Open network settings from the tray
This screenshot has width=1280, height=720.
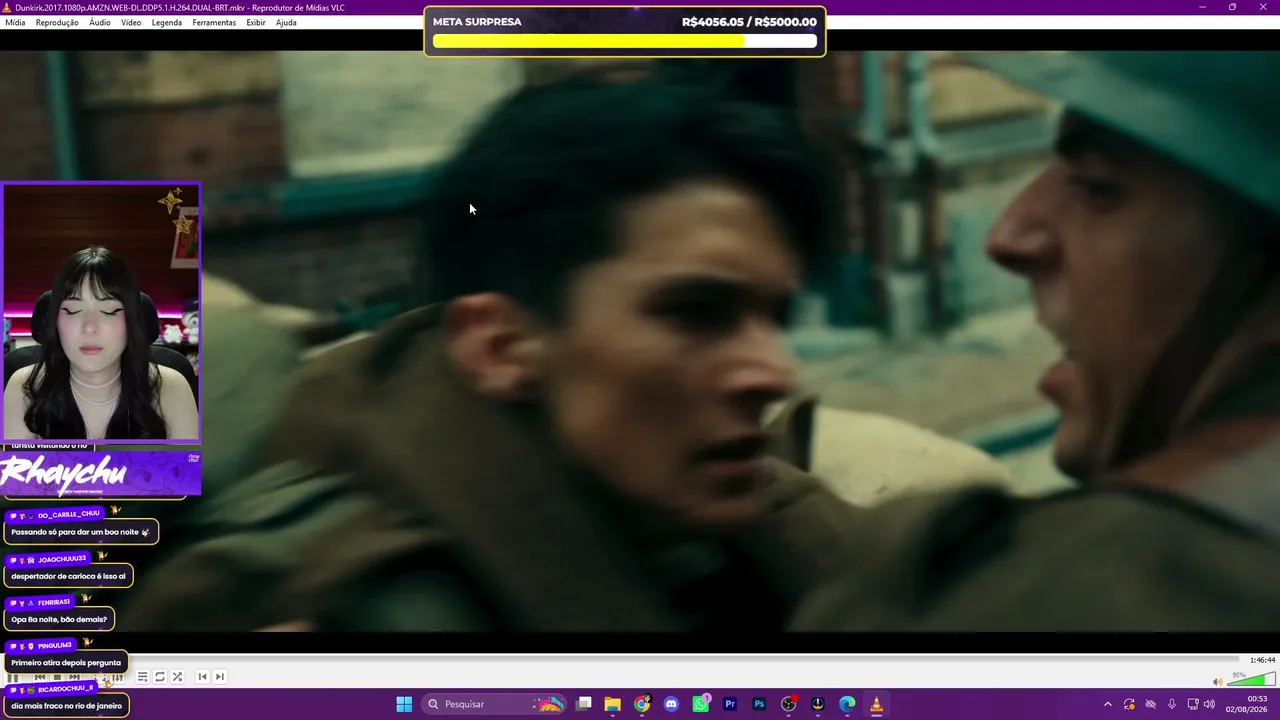tap(1193, 704)
